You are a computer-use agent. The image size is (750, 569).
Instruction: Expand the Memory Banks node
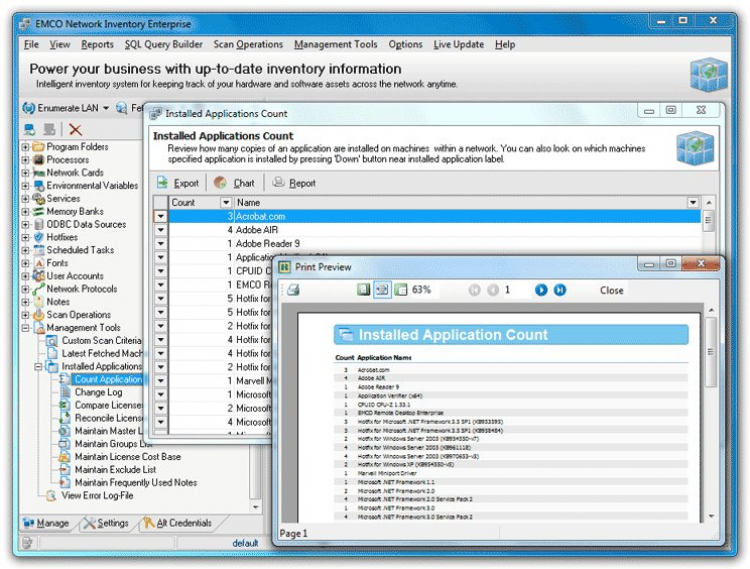coord(25,211)
